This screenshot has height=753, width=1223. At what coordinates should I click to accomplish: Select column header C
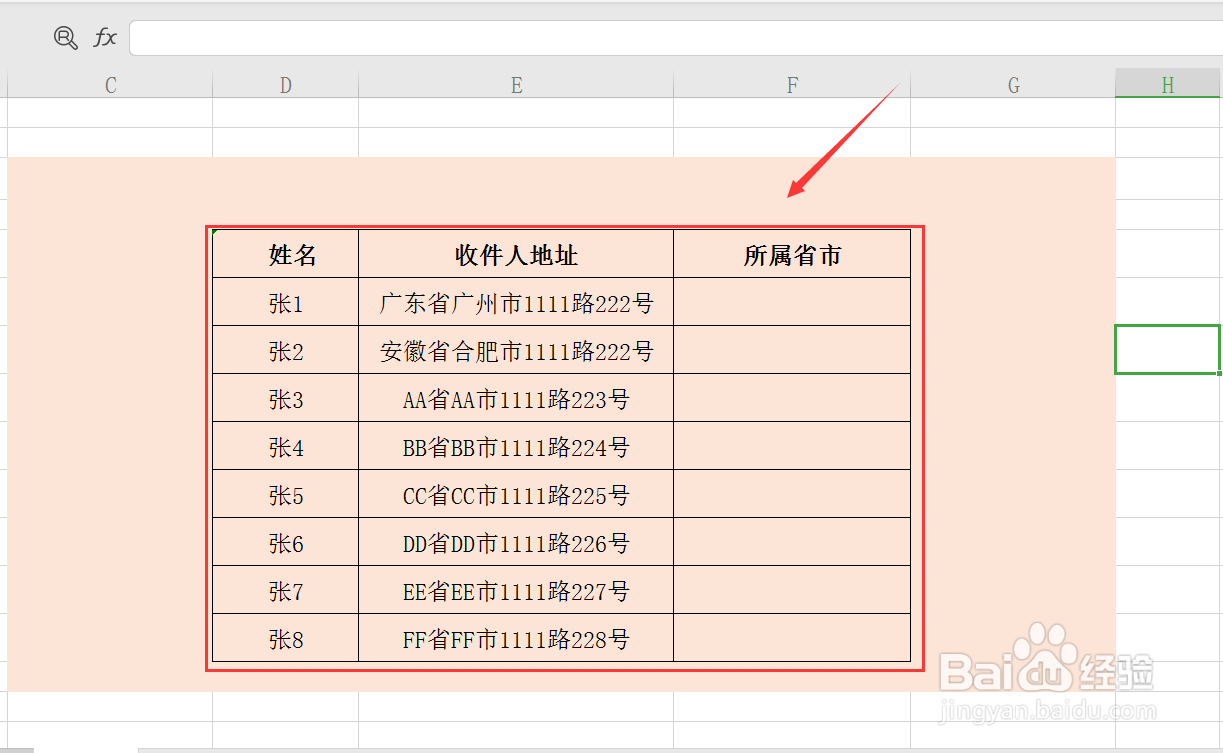(109, 85)
